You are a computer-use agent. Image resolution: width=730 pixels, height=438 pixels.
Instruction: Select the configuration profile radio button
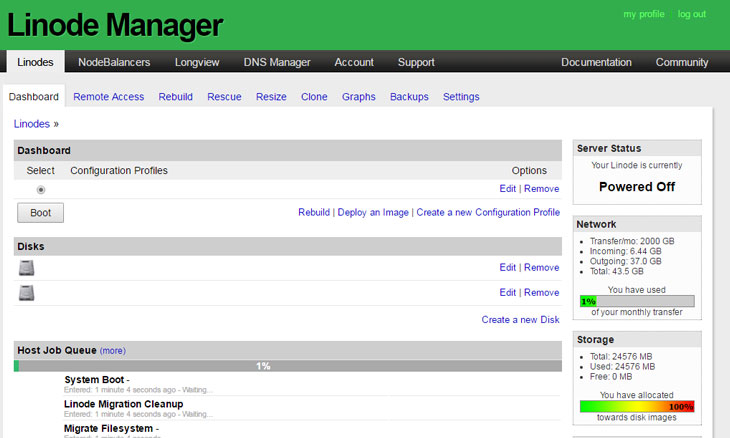41,189
